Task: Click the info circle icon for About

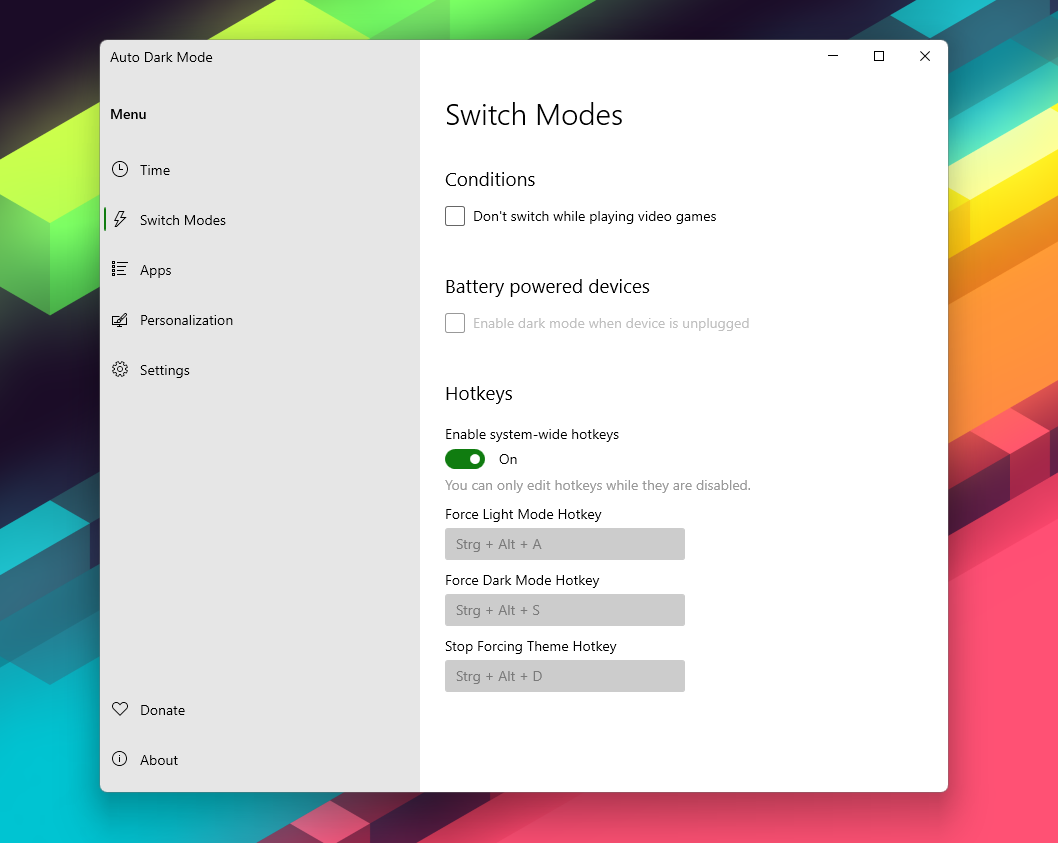Action: (x=119, y=759)
